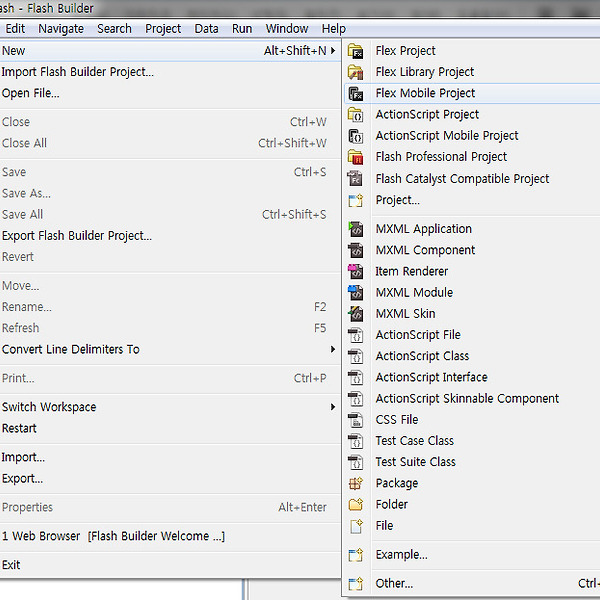Click the CSS File icon
Viewport: 600px width, 600px height.
click(355, 420)
